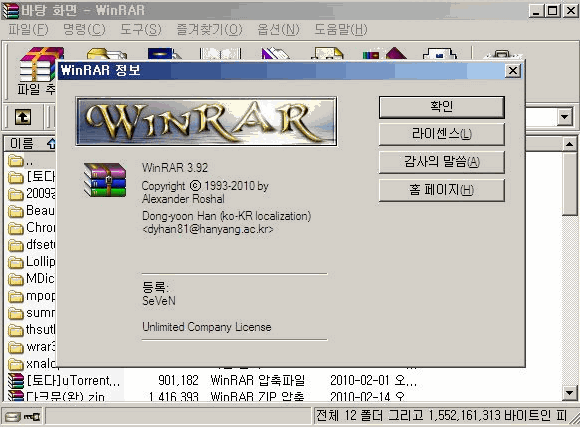Click the SeVeN registration name

click(159, 301)
